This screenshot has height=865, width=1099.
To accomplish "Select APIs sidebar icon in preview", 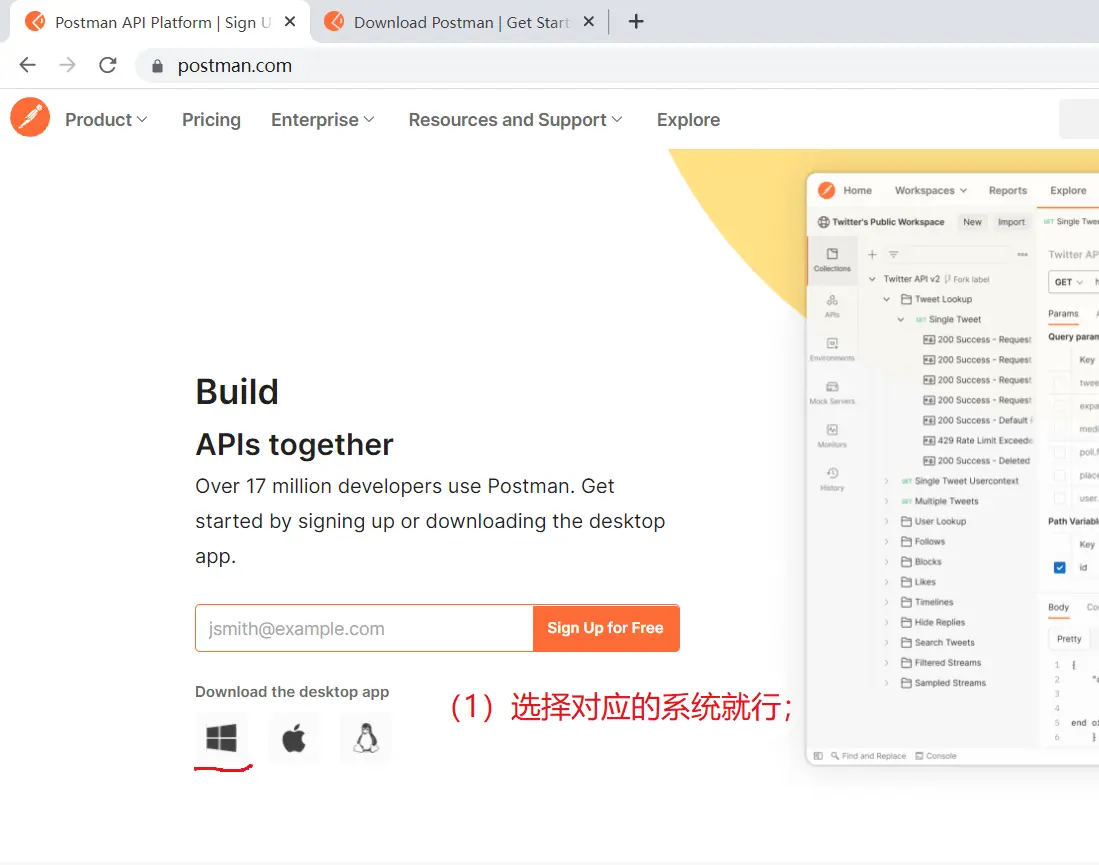I will click(832, 306).
